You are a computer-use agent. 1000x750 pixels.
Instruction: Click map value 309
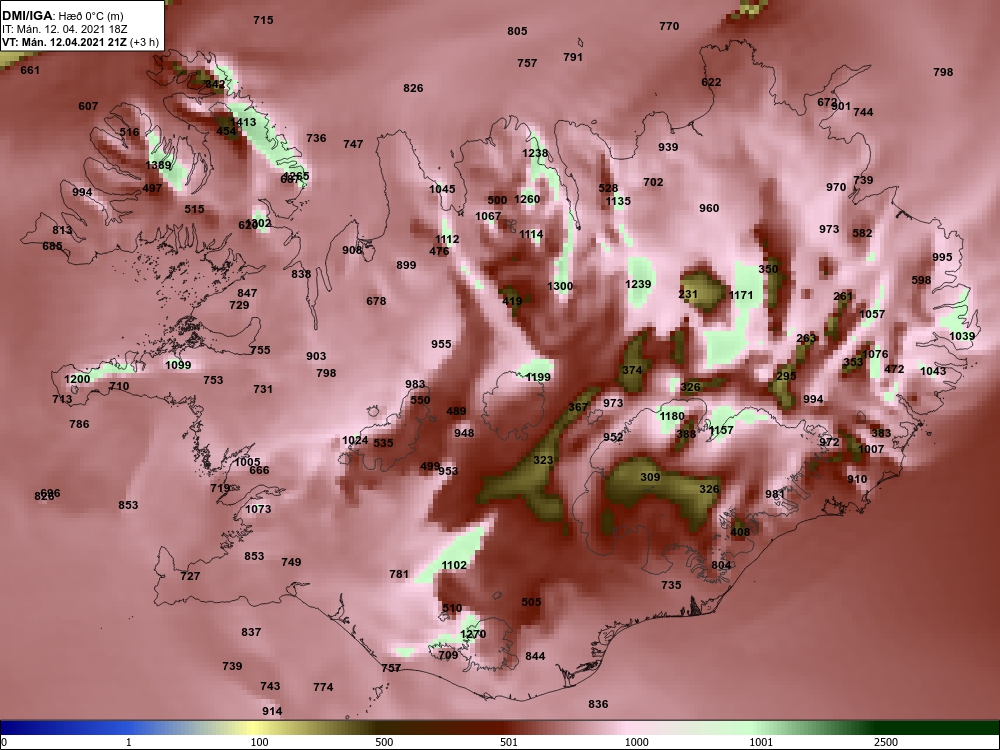coord(650,477)
